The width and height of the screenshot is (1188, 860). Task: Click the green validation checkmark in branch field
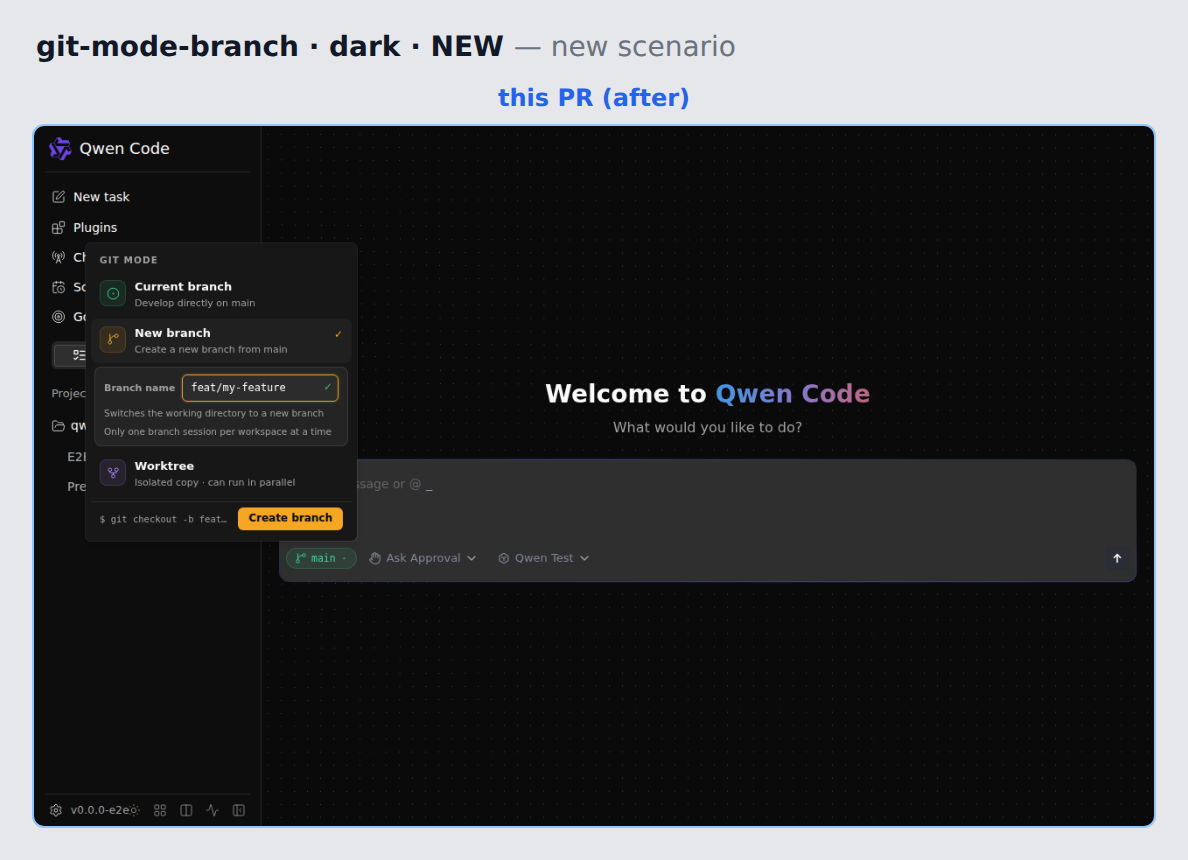click(327, 387)
